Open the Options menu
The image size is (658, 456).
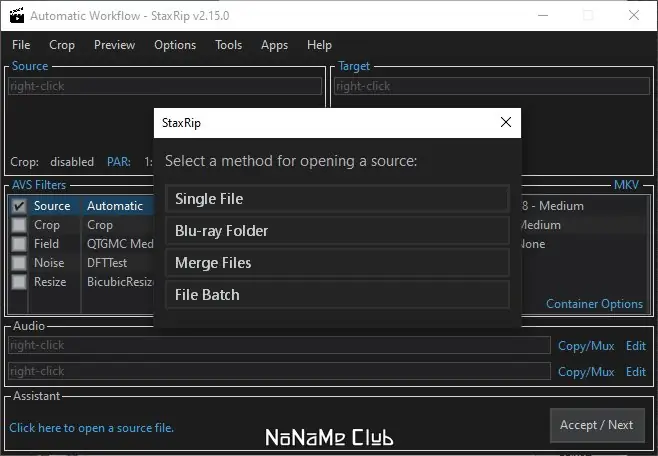point(175,45)
